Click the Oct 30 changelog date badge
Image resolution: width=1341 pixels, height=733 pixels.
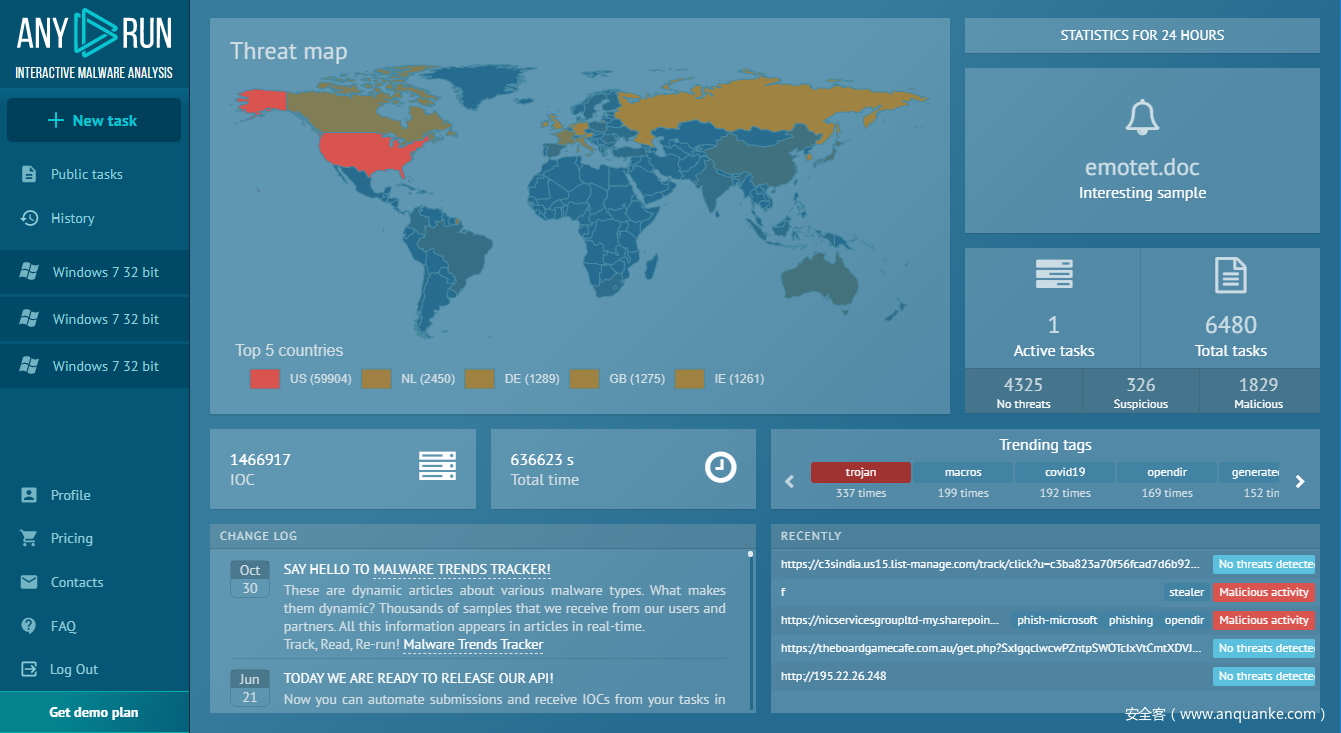tap(250, 579)
